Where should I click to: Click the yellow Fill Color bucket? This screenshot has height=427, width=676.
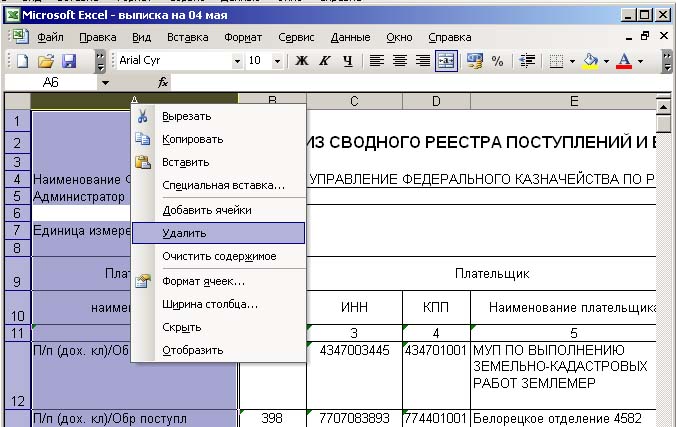coord(590,61)
